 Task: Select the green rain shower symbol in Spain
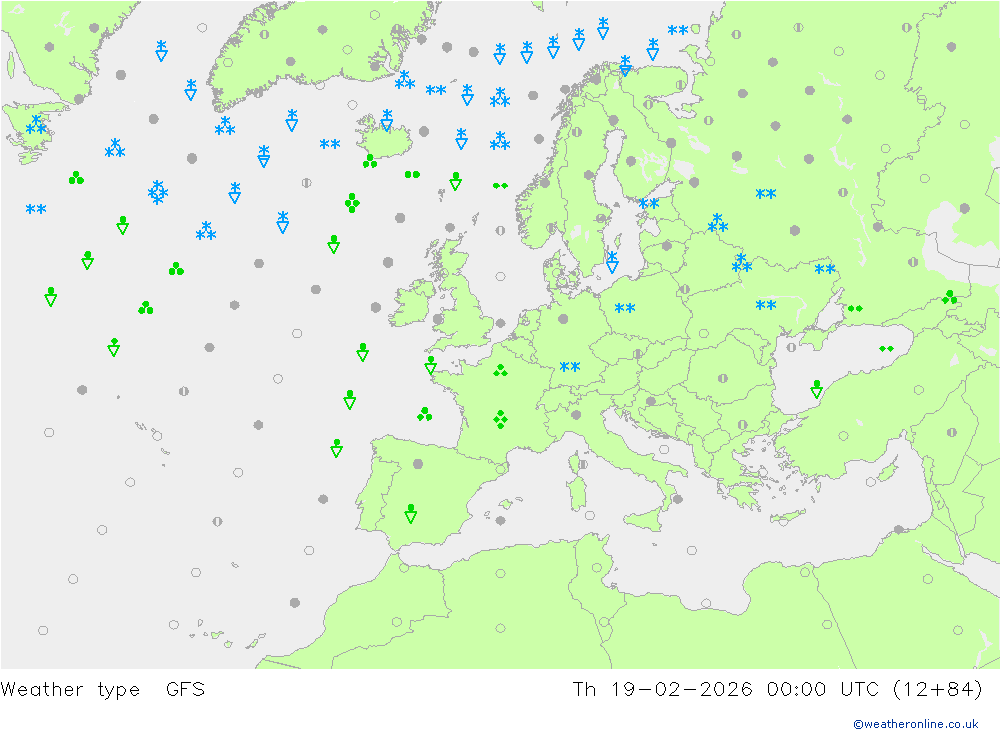[x=411, y=514]
